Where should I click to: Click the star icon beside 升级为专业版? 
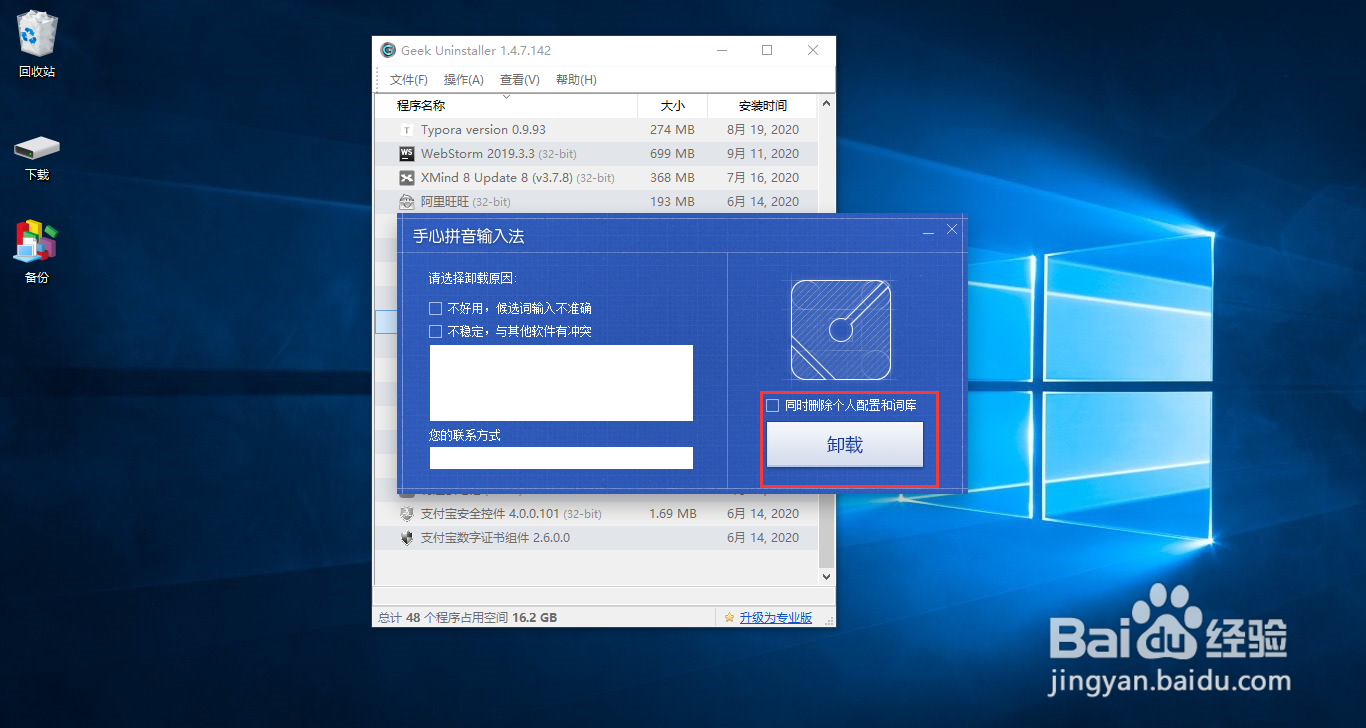click(730, 618)
